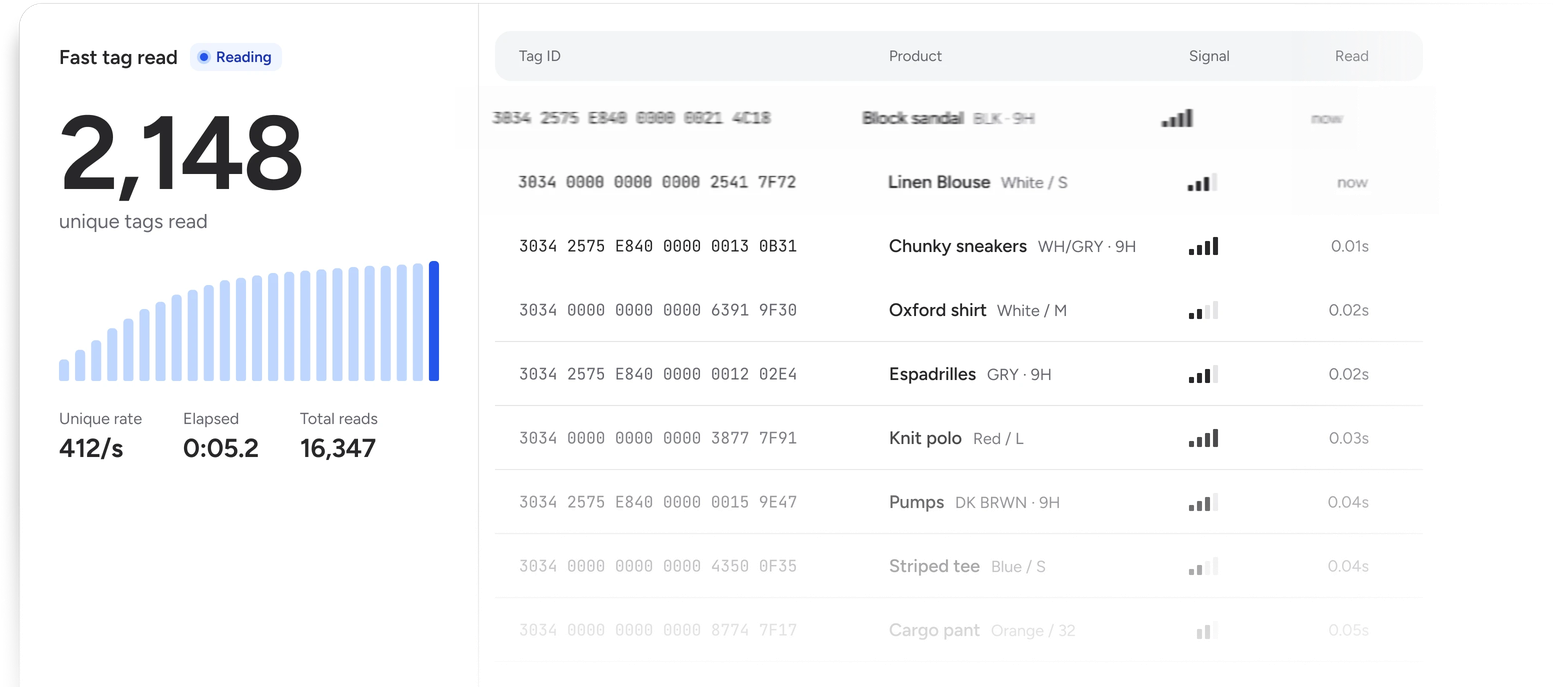Click tag ID ending 4350 0F35
Screen dimensions: 1558x687
coord(658,566)
